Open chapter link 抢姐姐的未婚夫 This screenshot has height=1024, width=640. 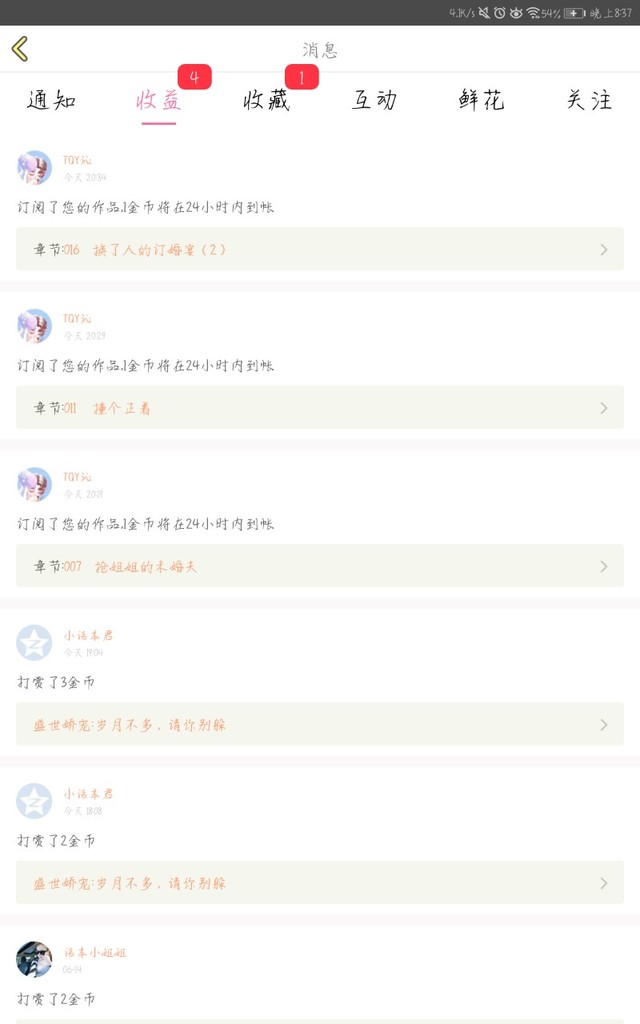(x=146, y=567)
